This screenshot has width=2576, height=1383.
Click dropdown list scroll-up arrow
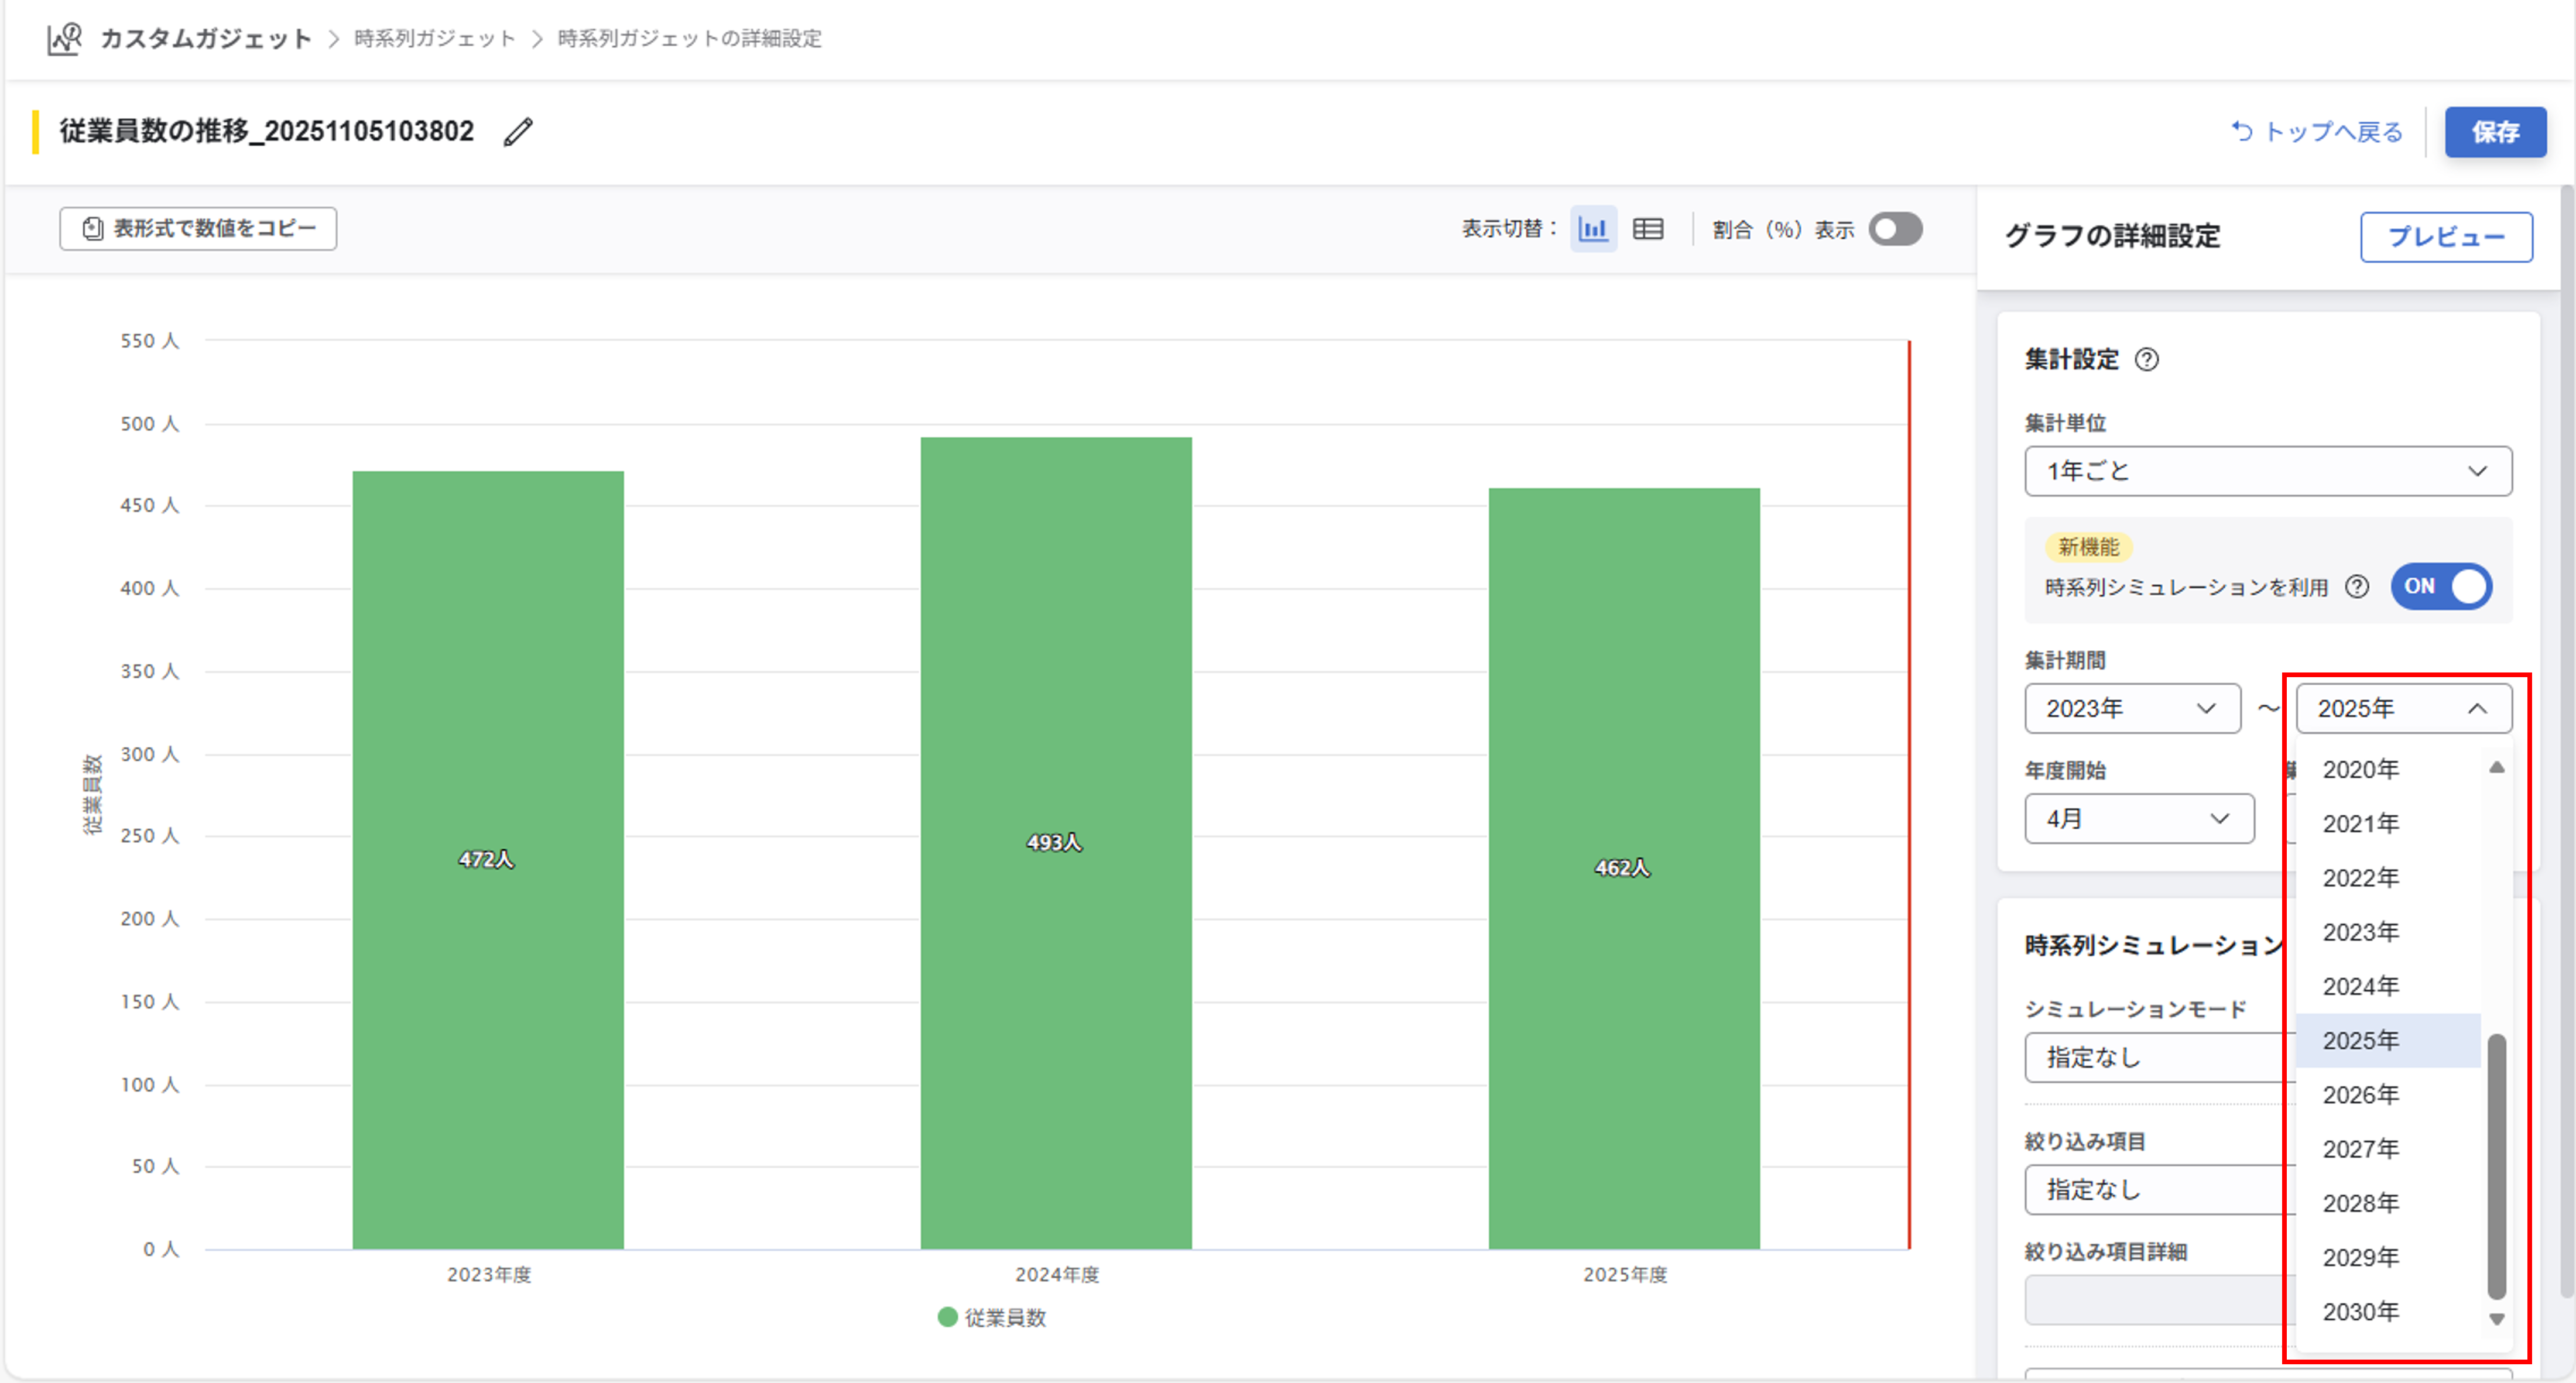[2496, 768]
